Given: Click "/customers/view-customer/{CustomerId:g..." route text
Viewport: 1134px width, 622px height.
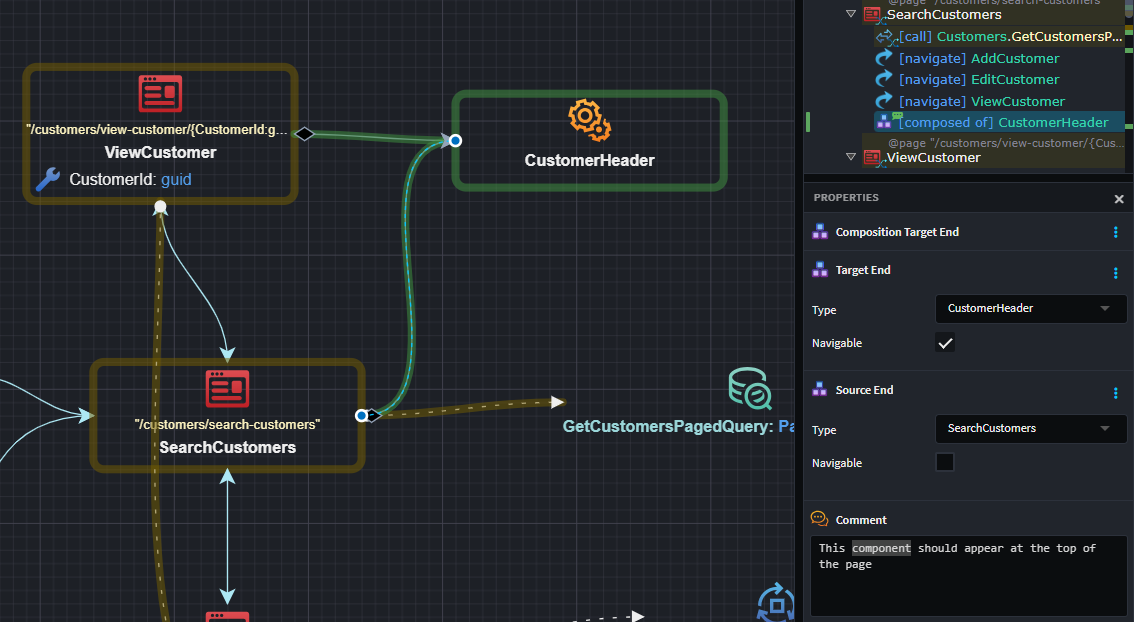Looking at the screenshot, I should [157, 130].
